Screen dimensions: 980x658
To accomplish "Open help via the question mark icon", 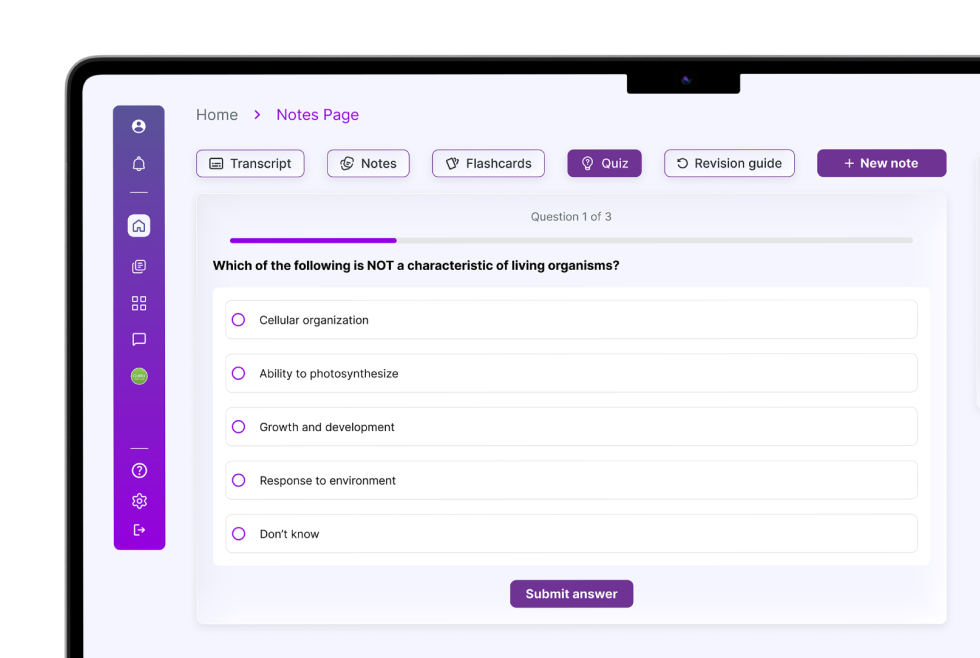I will [139, 471].
